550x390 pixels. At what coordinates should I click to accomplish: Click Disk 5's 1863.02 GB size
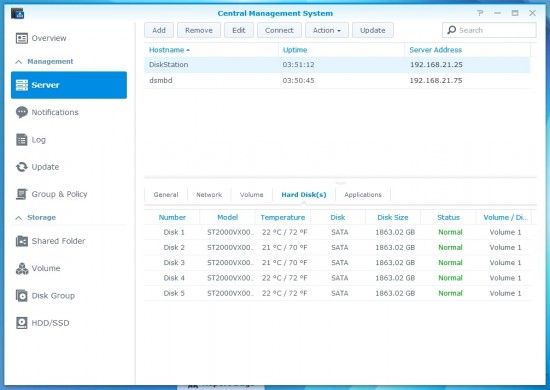(x=395, y=293)
